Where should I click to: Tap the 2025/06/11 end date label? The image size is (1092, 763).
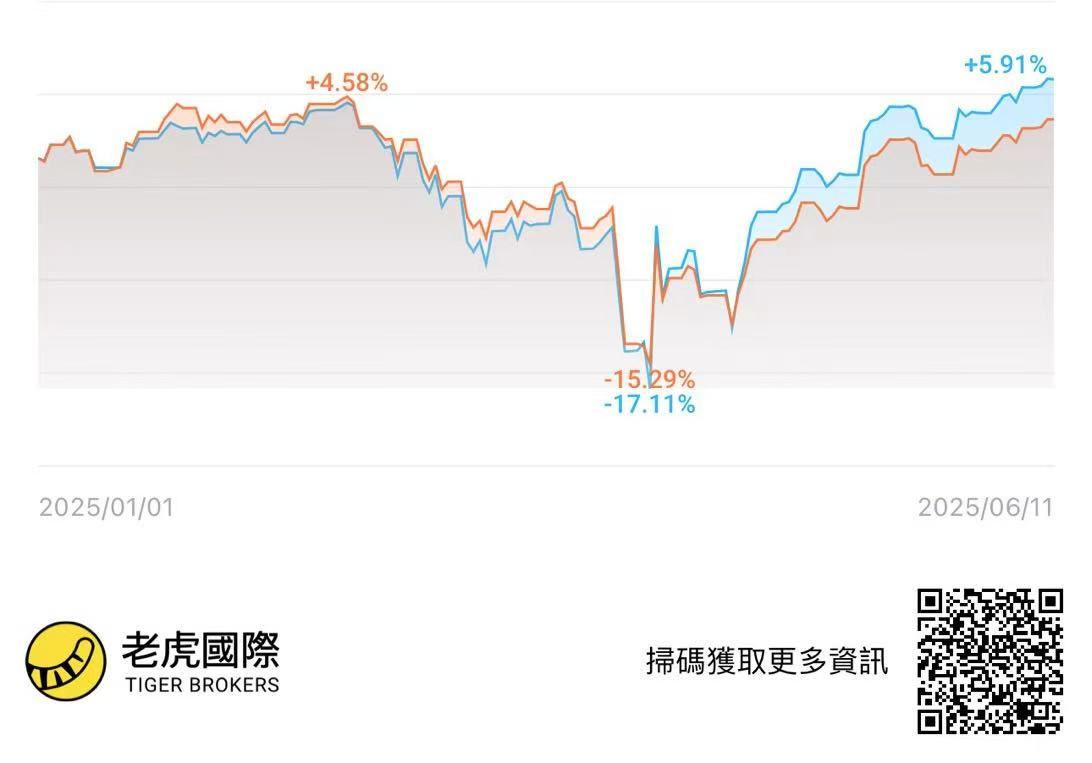click(985, 508)
